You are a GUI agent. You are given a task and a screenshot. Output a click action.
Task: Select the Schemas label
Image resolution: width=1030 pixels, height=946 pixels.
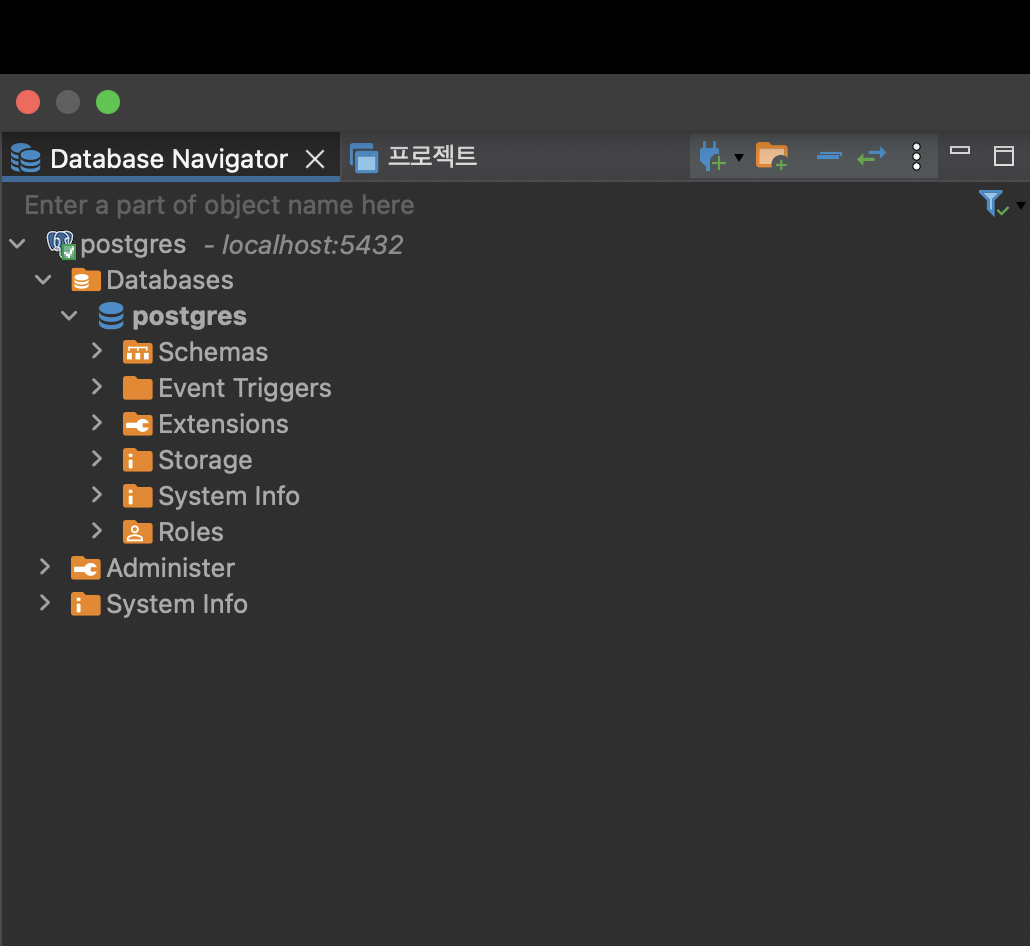(x=213, y=352)
